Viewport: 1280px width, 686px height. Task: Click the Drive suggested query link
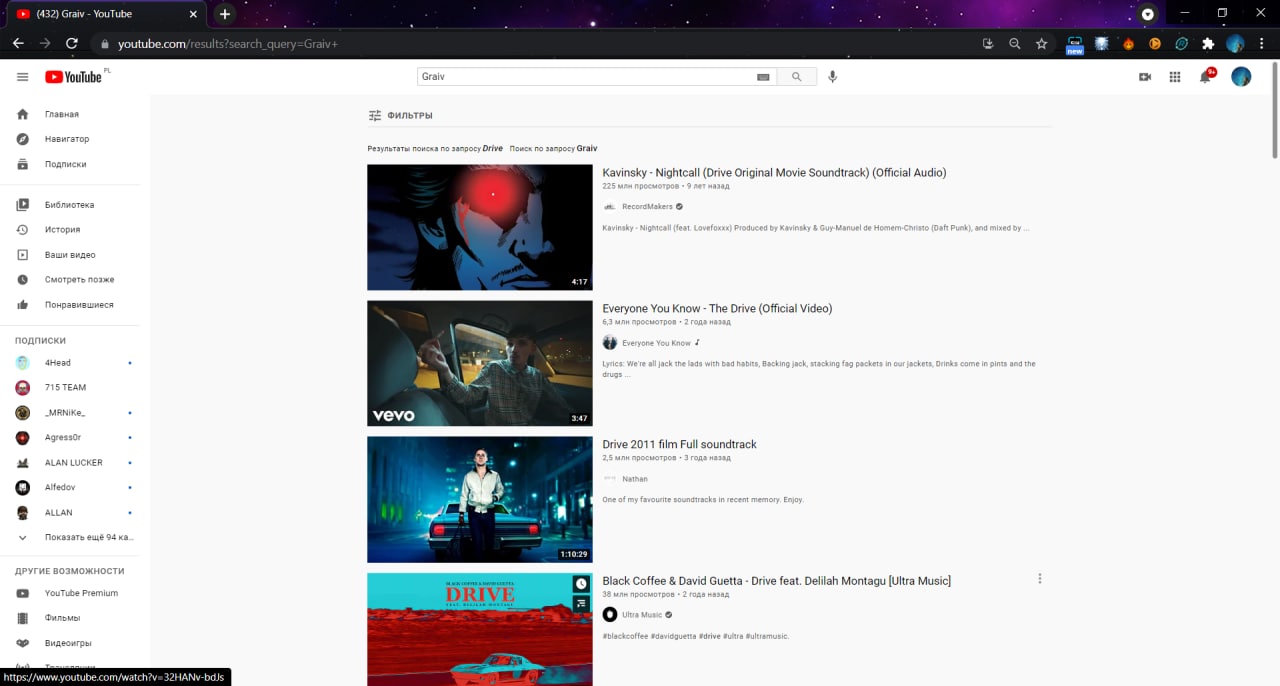(x=492, y=149)
